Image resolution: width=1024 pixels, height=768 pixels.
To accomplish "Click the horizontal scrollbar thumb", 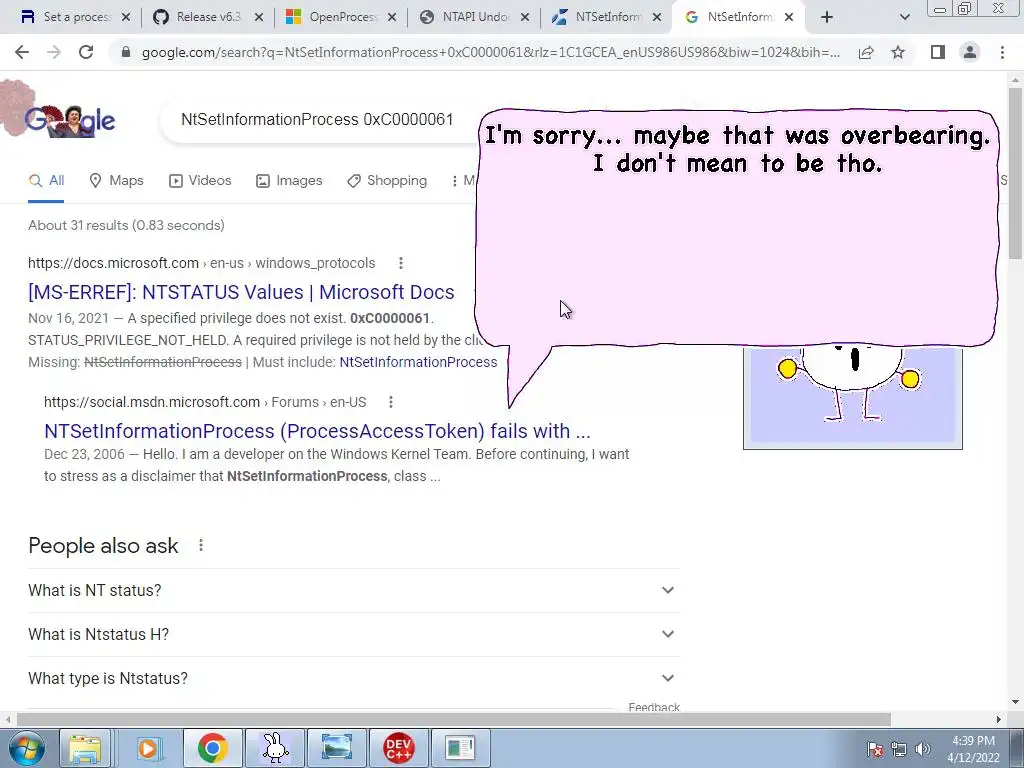I will click(454, 719).
